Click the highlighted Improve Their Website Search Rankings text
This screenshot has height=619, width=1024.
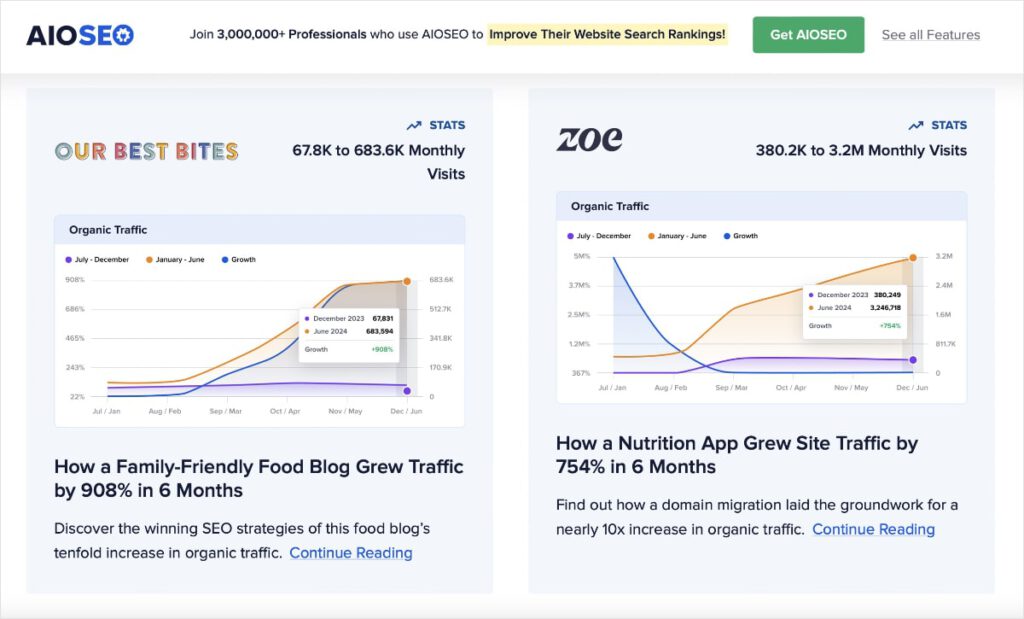(608, 33)
